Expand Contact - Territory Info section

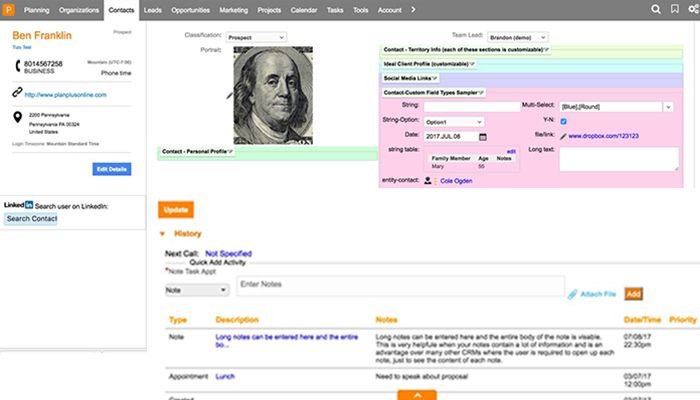point(466,50)
